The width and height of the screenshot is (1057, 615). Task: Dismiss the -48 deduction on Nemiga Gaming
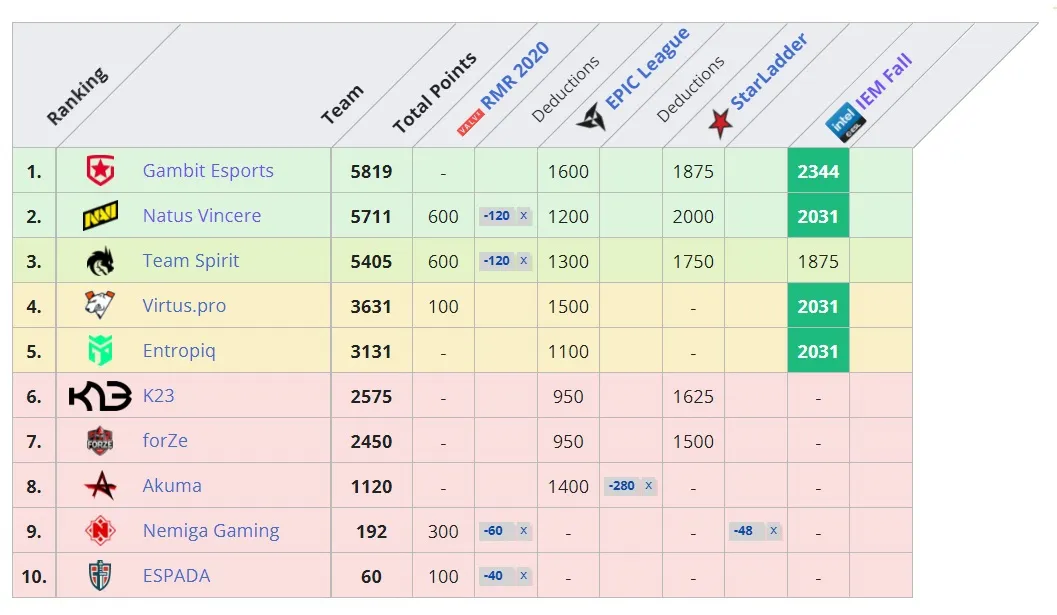(773, 531)
